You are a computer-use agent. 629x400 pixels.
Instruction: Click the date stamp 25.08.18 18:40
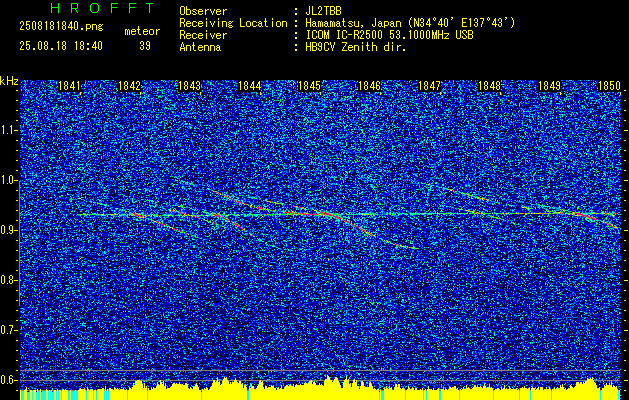[x=61, y=46]
